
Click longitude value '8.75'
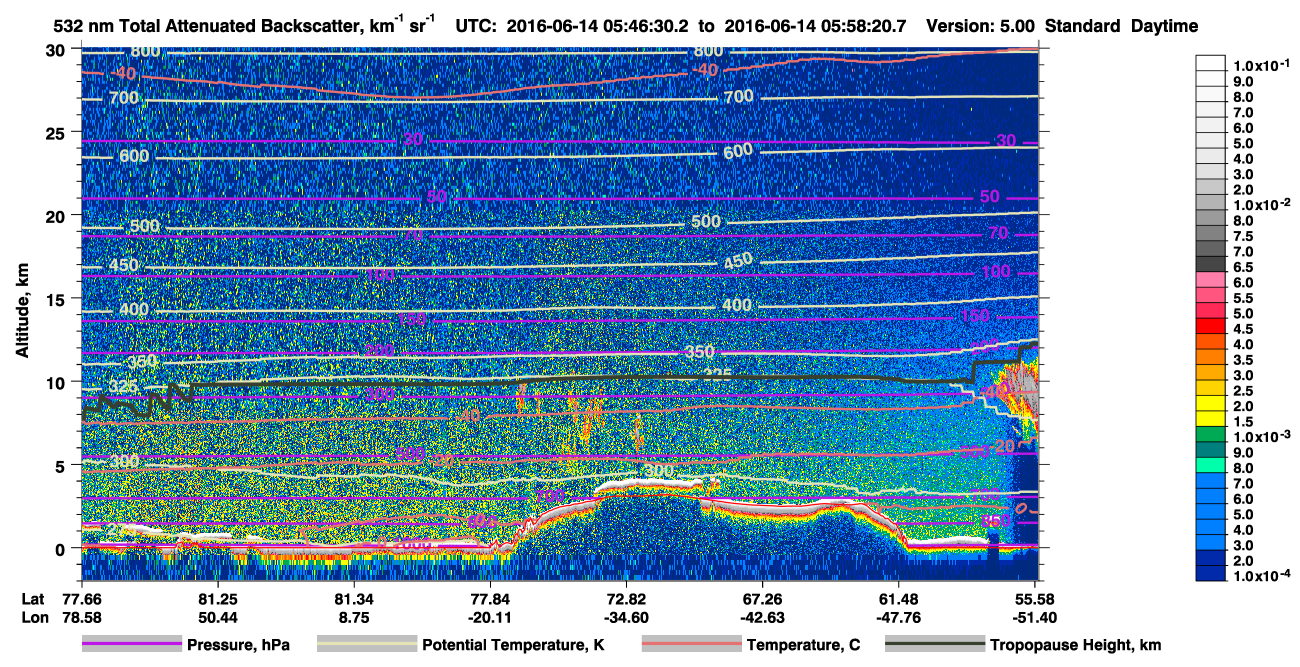pyautogui.click(x=353, y=619)
